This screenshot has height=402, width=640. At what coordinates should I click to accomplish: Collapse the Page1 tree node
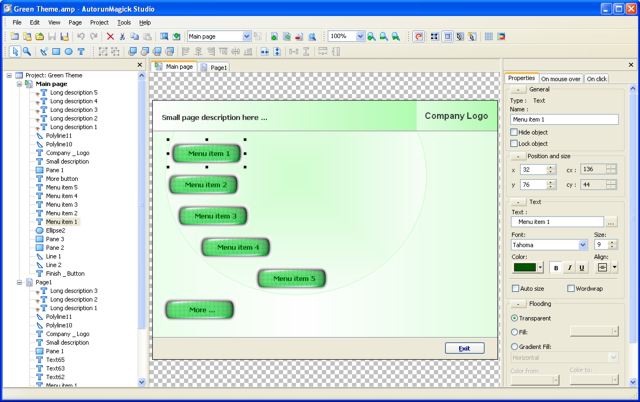click(19, 282)
